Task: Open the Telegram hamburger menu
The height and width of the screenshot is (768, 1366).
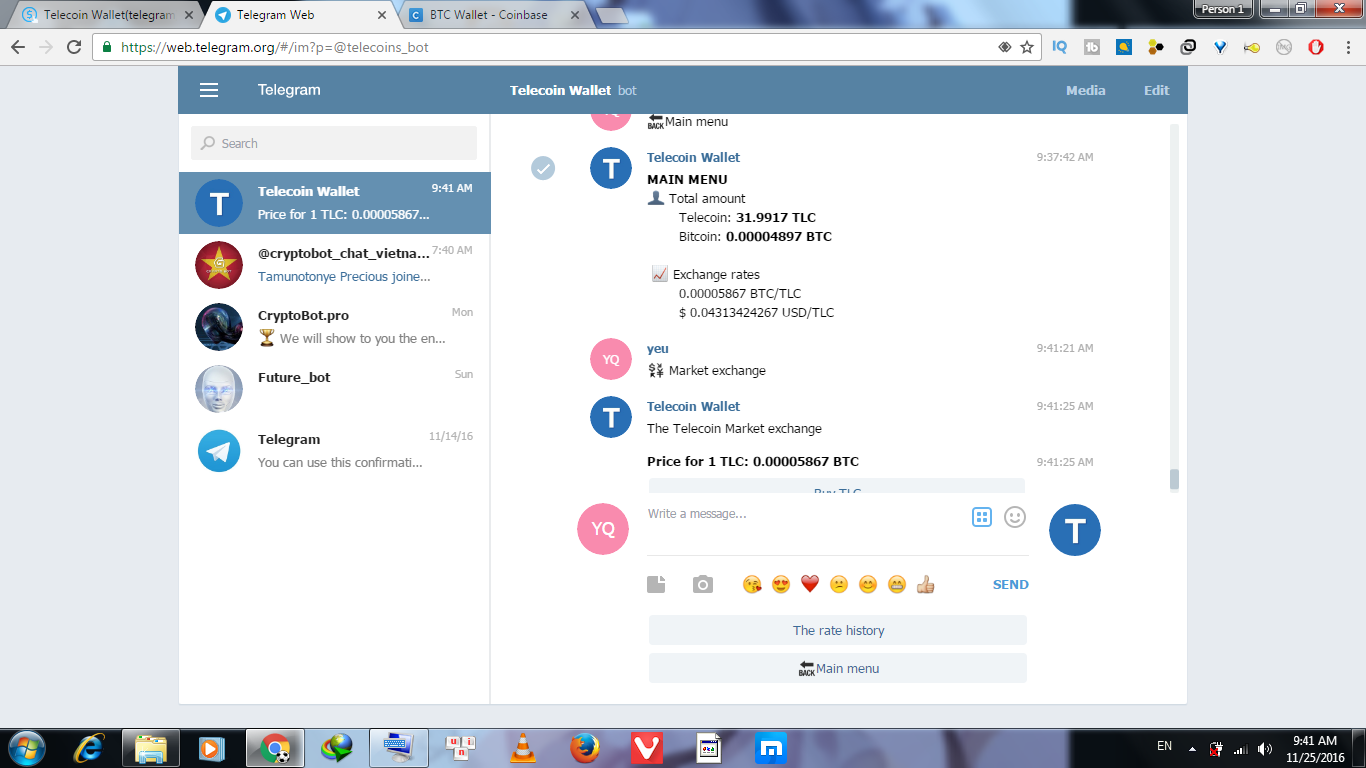Action: pos(209,90)
